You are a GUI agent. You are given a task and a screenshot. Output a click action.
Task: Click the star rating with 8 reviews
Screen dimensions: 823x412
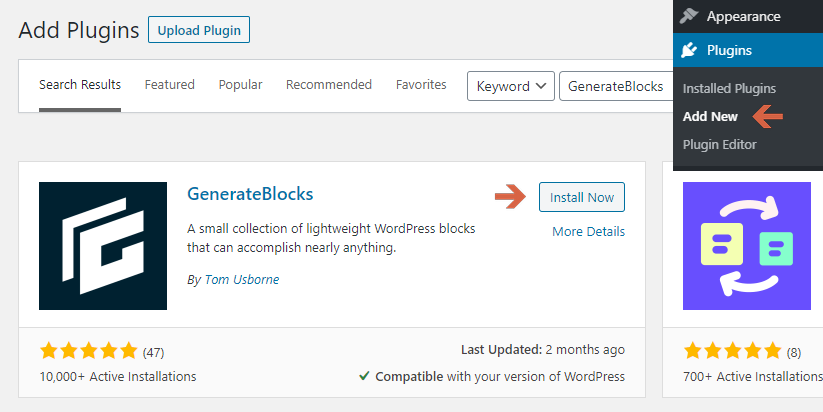[732, 351]
